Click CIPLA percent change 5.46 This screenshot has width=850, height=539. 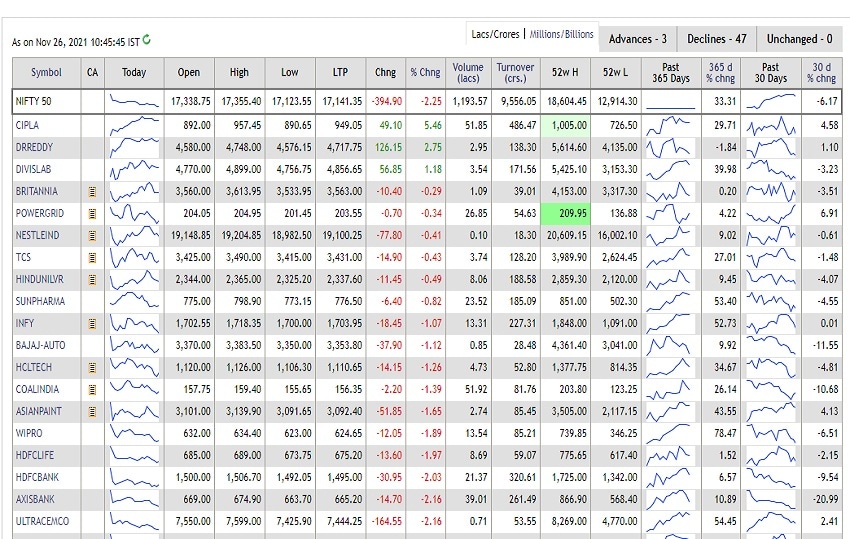pos(433,125)
